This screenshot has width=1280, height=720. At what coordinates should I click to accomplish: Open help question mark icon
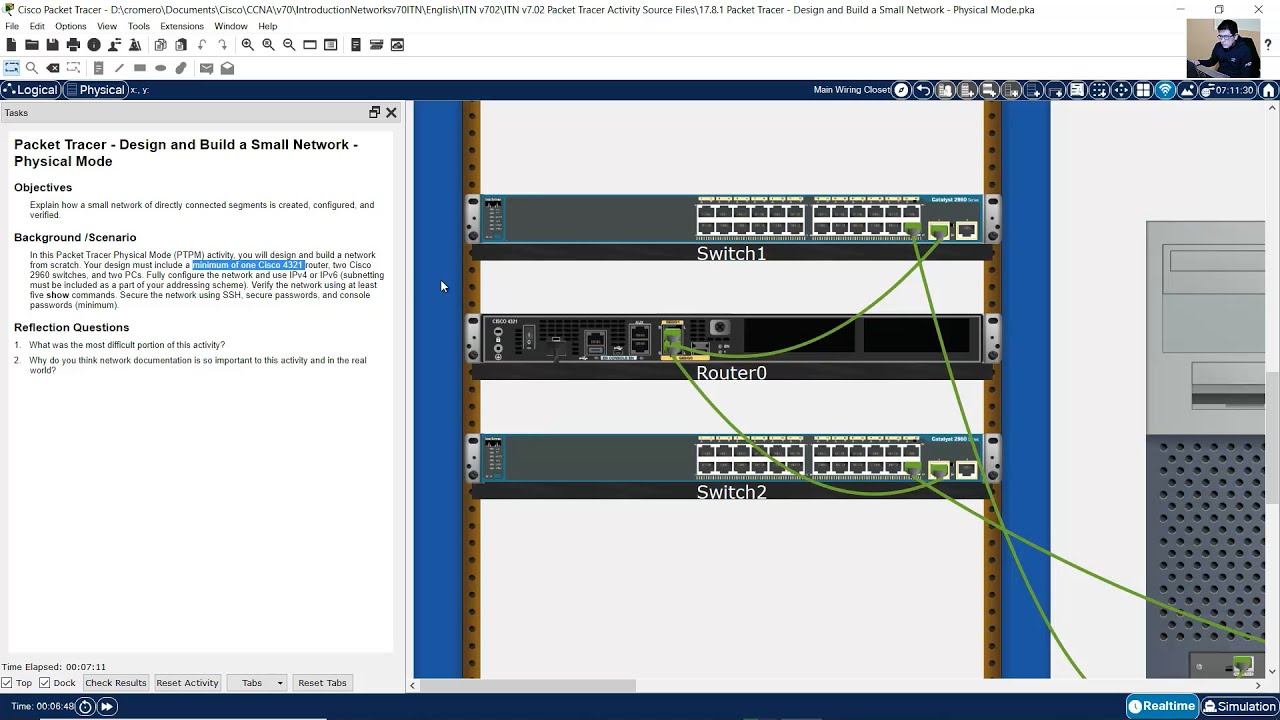click(x=1269, y=45)
